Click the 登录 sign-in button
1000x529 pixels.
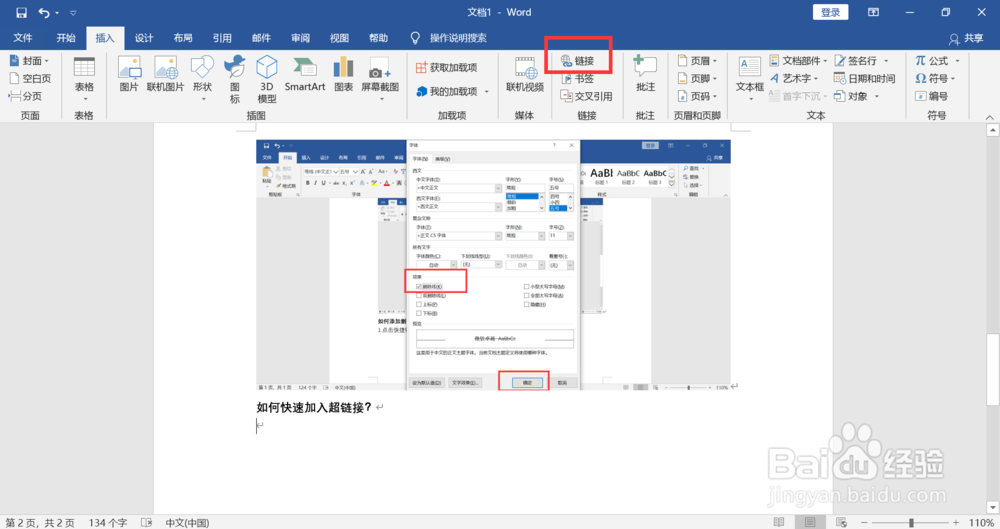point(830,12)
